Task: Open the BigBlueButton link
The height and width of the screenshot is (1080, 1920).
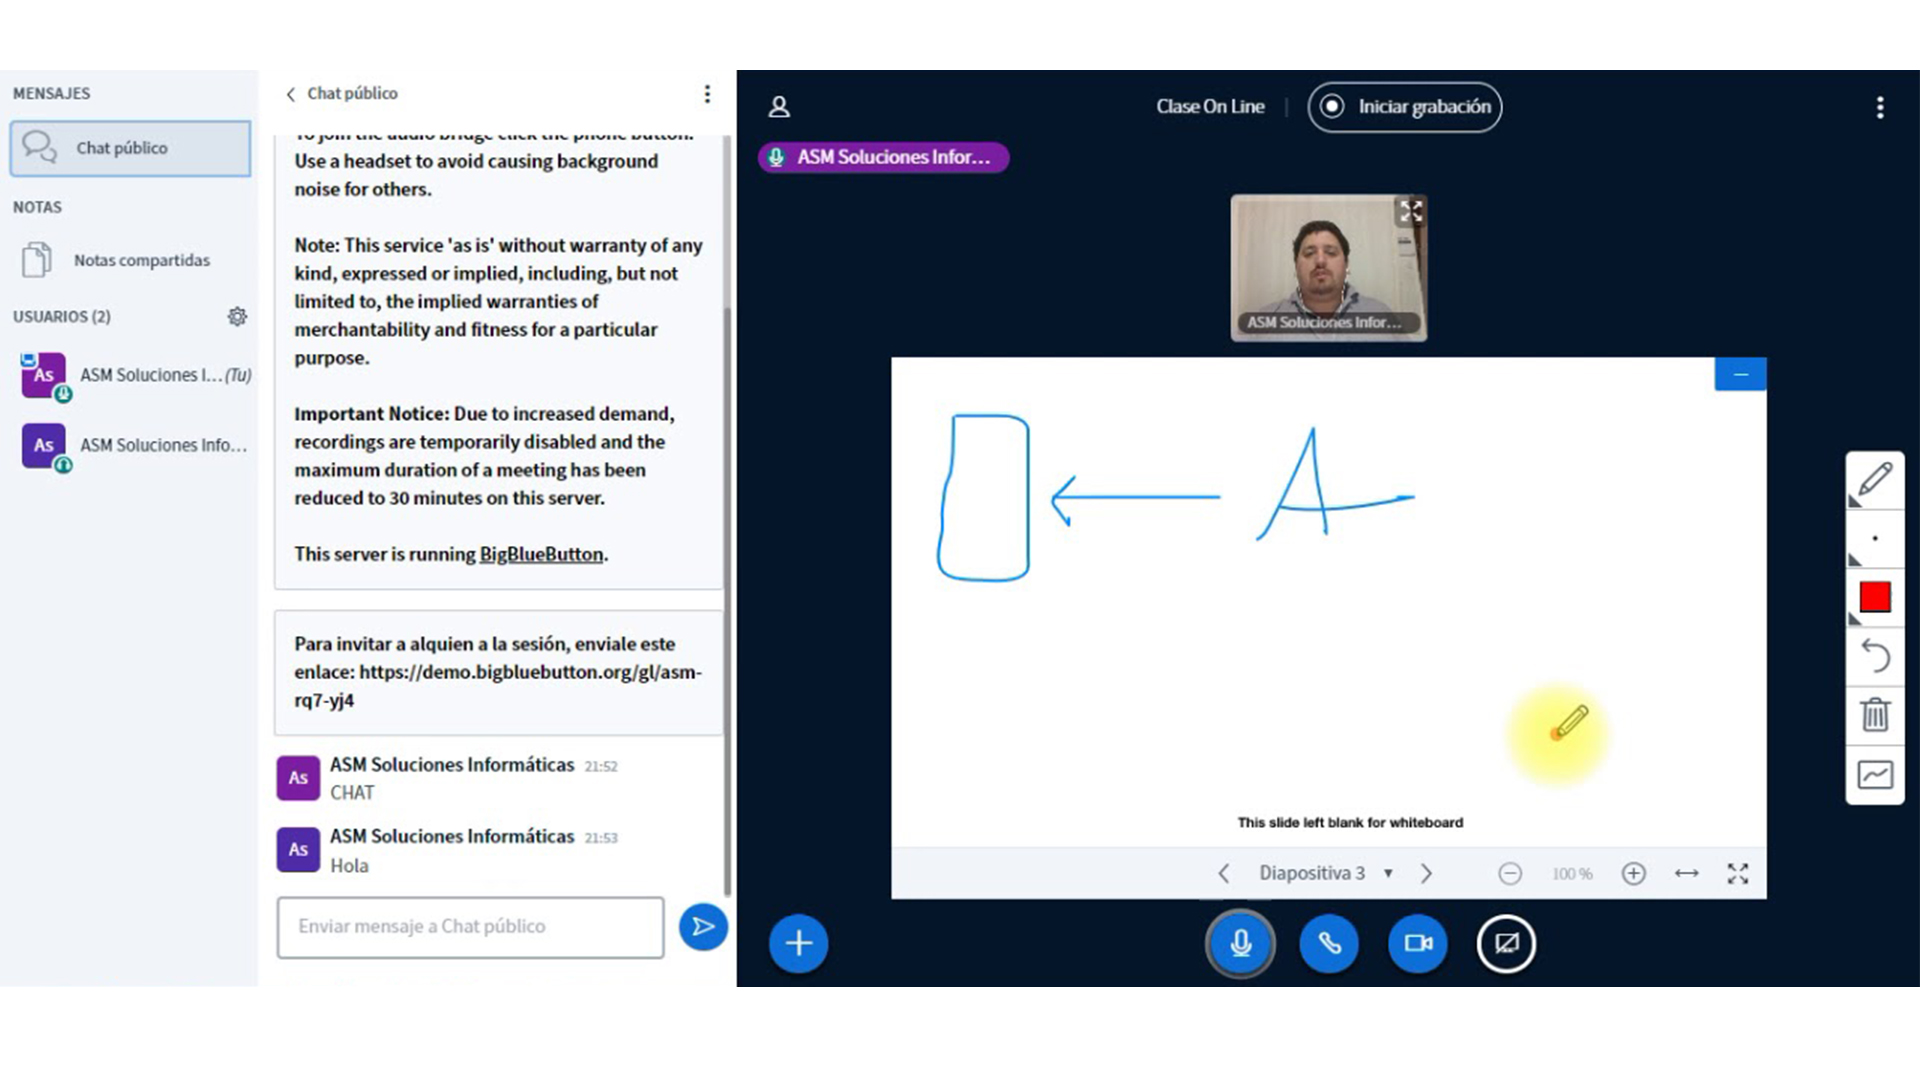Action: click(541, 554)
